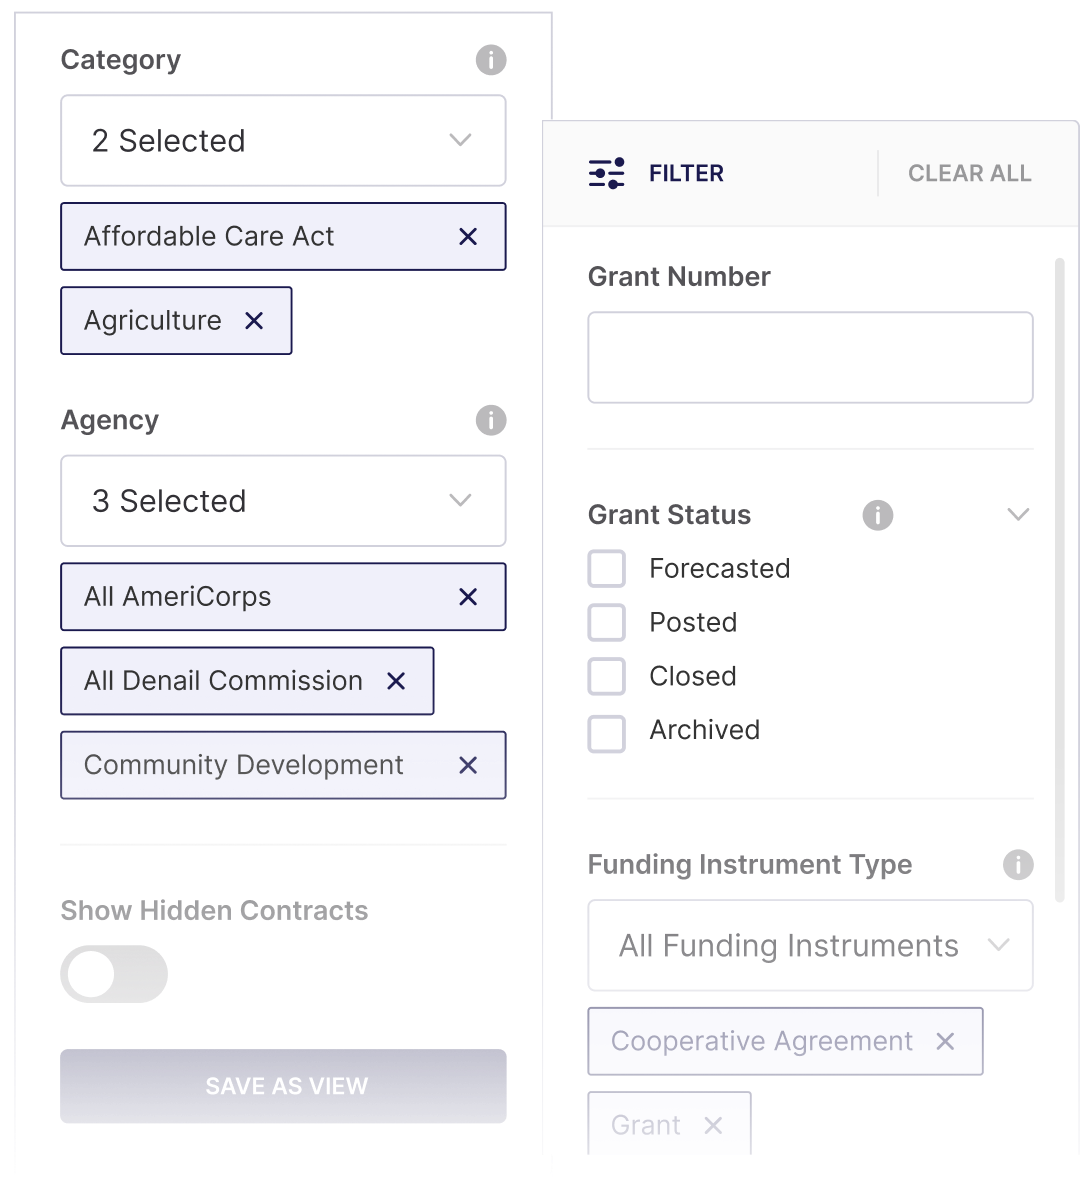Click the filter sliders icon beside FILTER
The height and width of the screenshot is (1180, 1081).
(x=606, y=173)
